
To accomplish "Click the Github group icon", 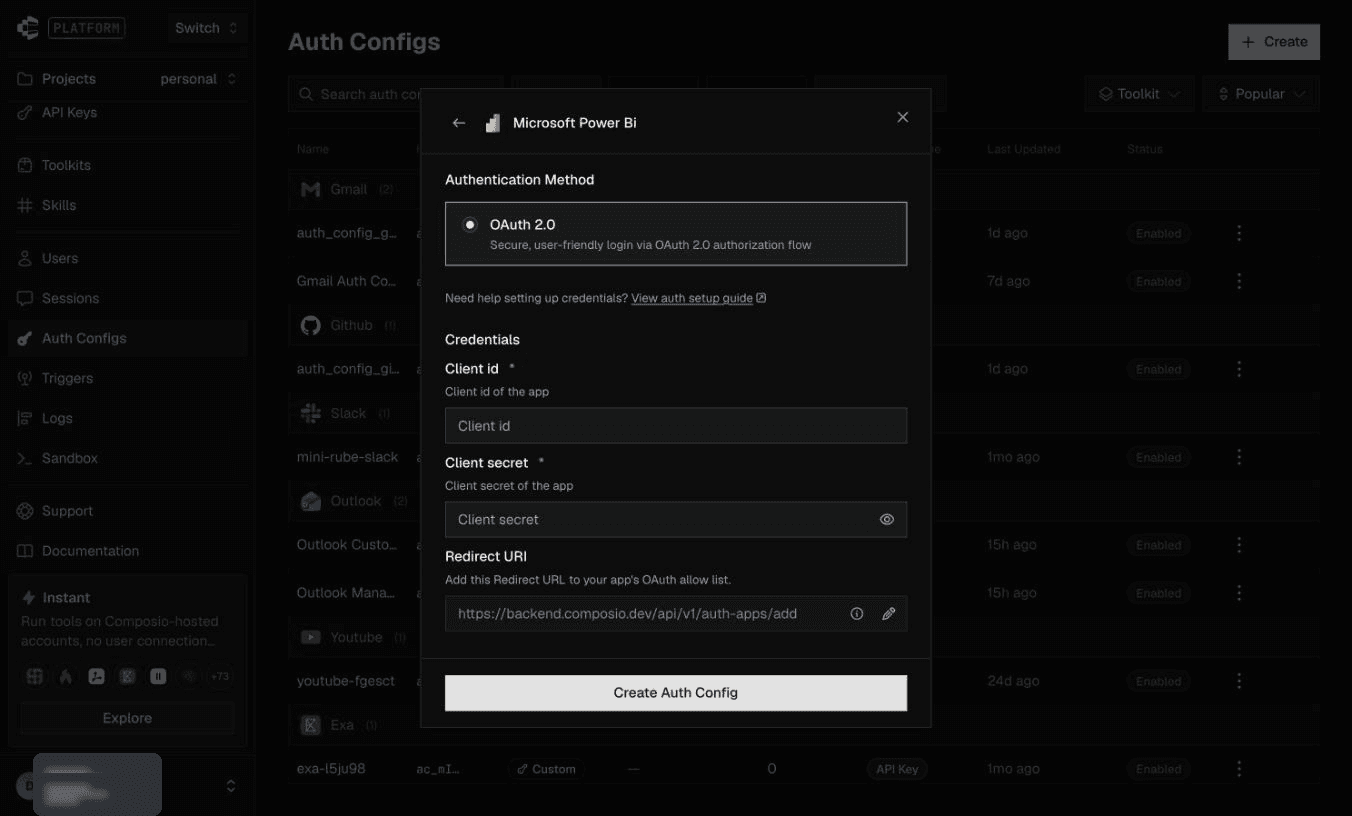I will click(x=311, y=325).
